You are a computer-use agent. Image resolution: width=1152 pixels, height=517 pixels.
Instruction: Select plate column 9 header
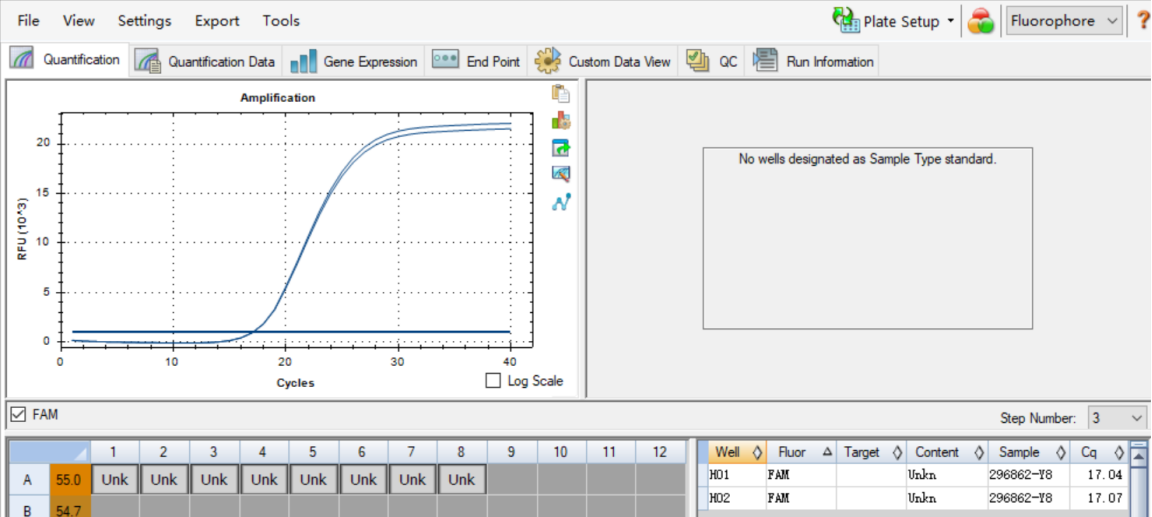(x=511, y=452)
